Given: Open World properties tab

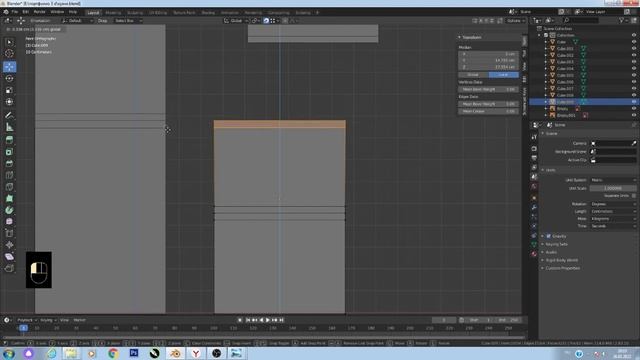Looking at the screenshot, I should click(534, 187).
